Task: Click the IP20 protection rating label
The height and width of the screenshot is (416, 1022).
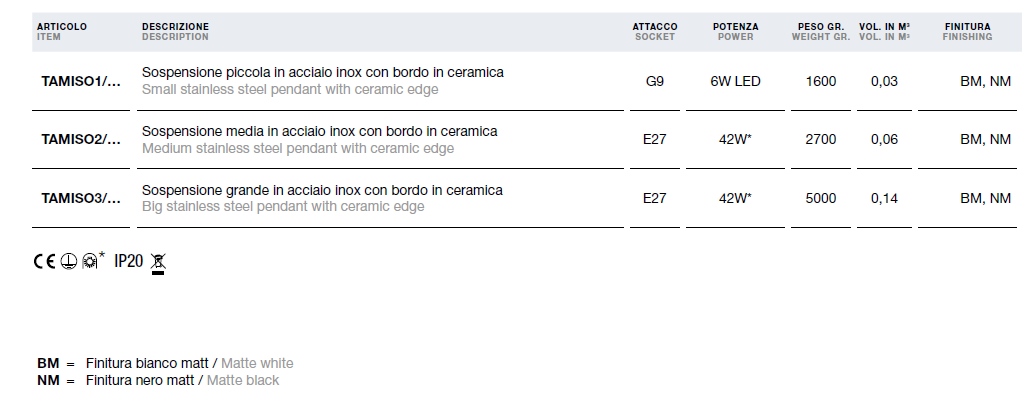Action: 128,261
